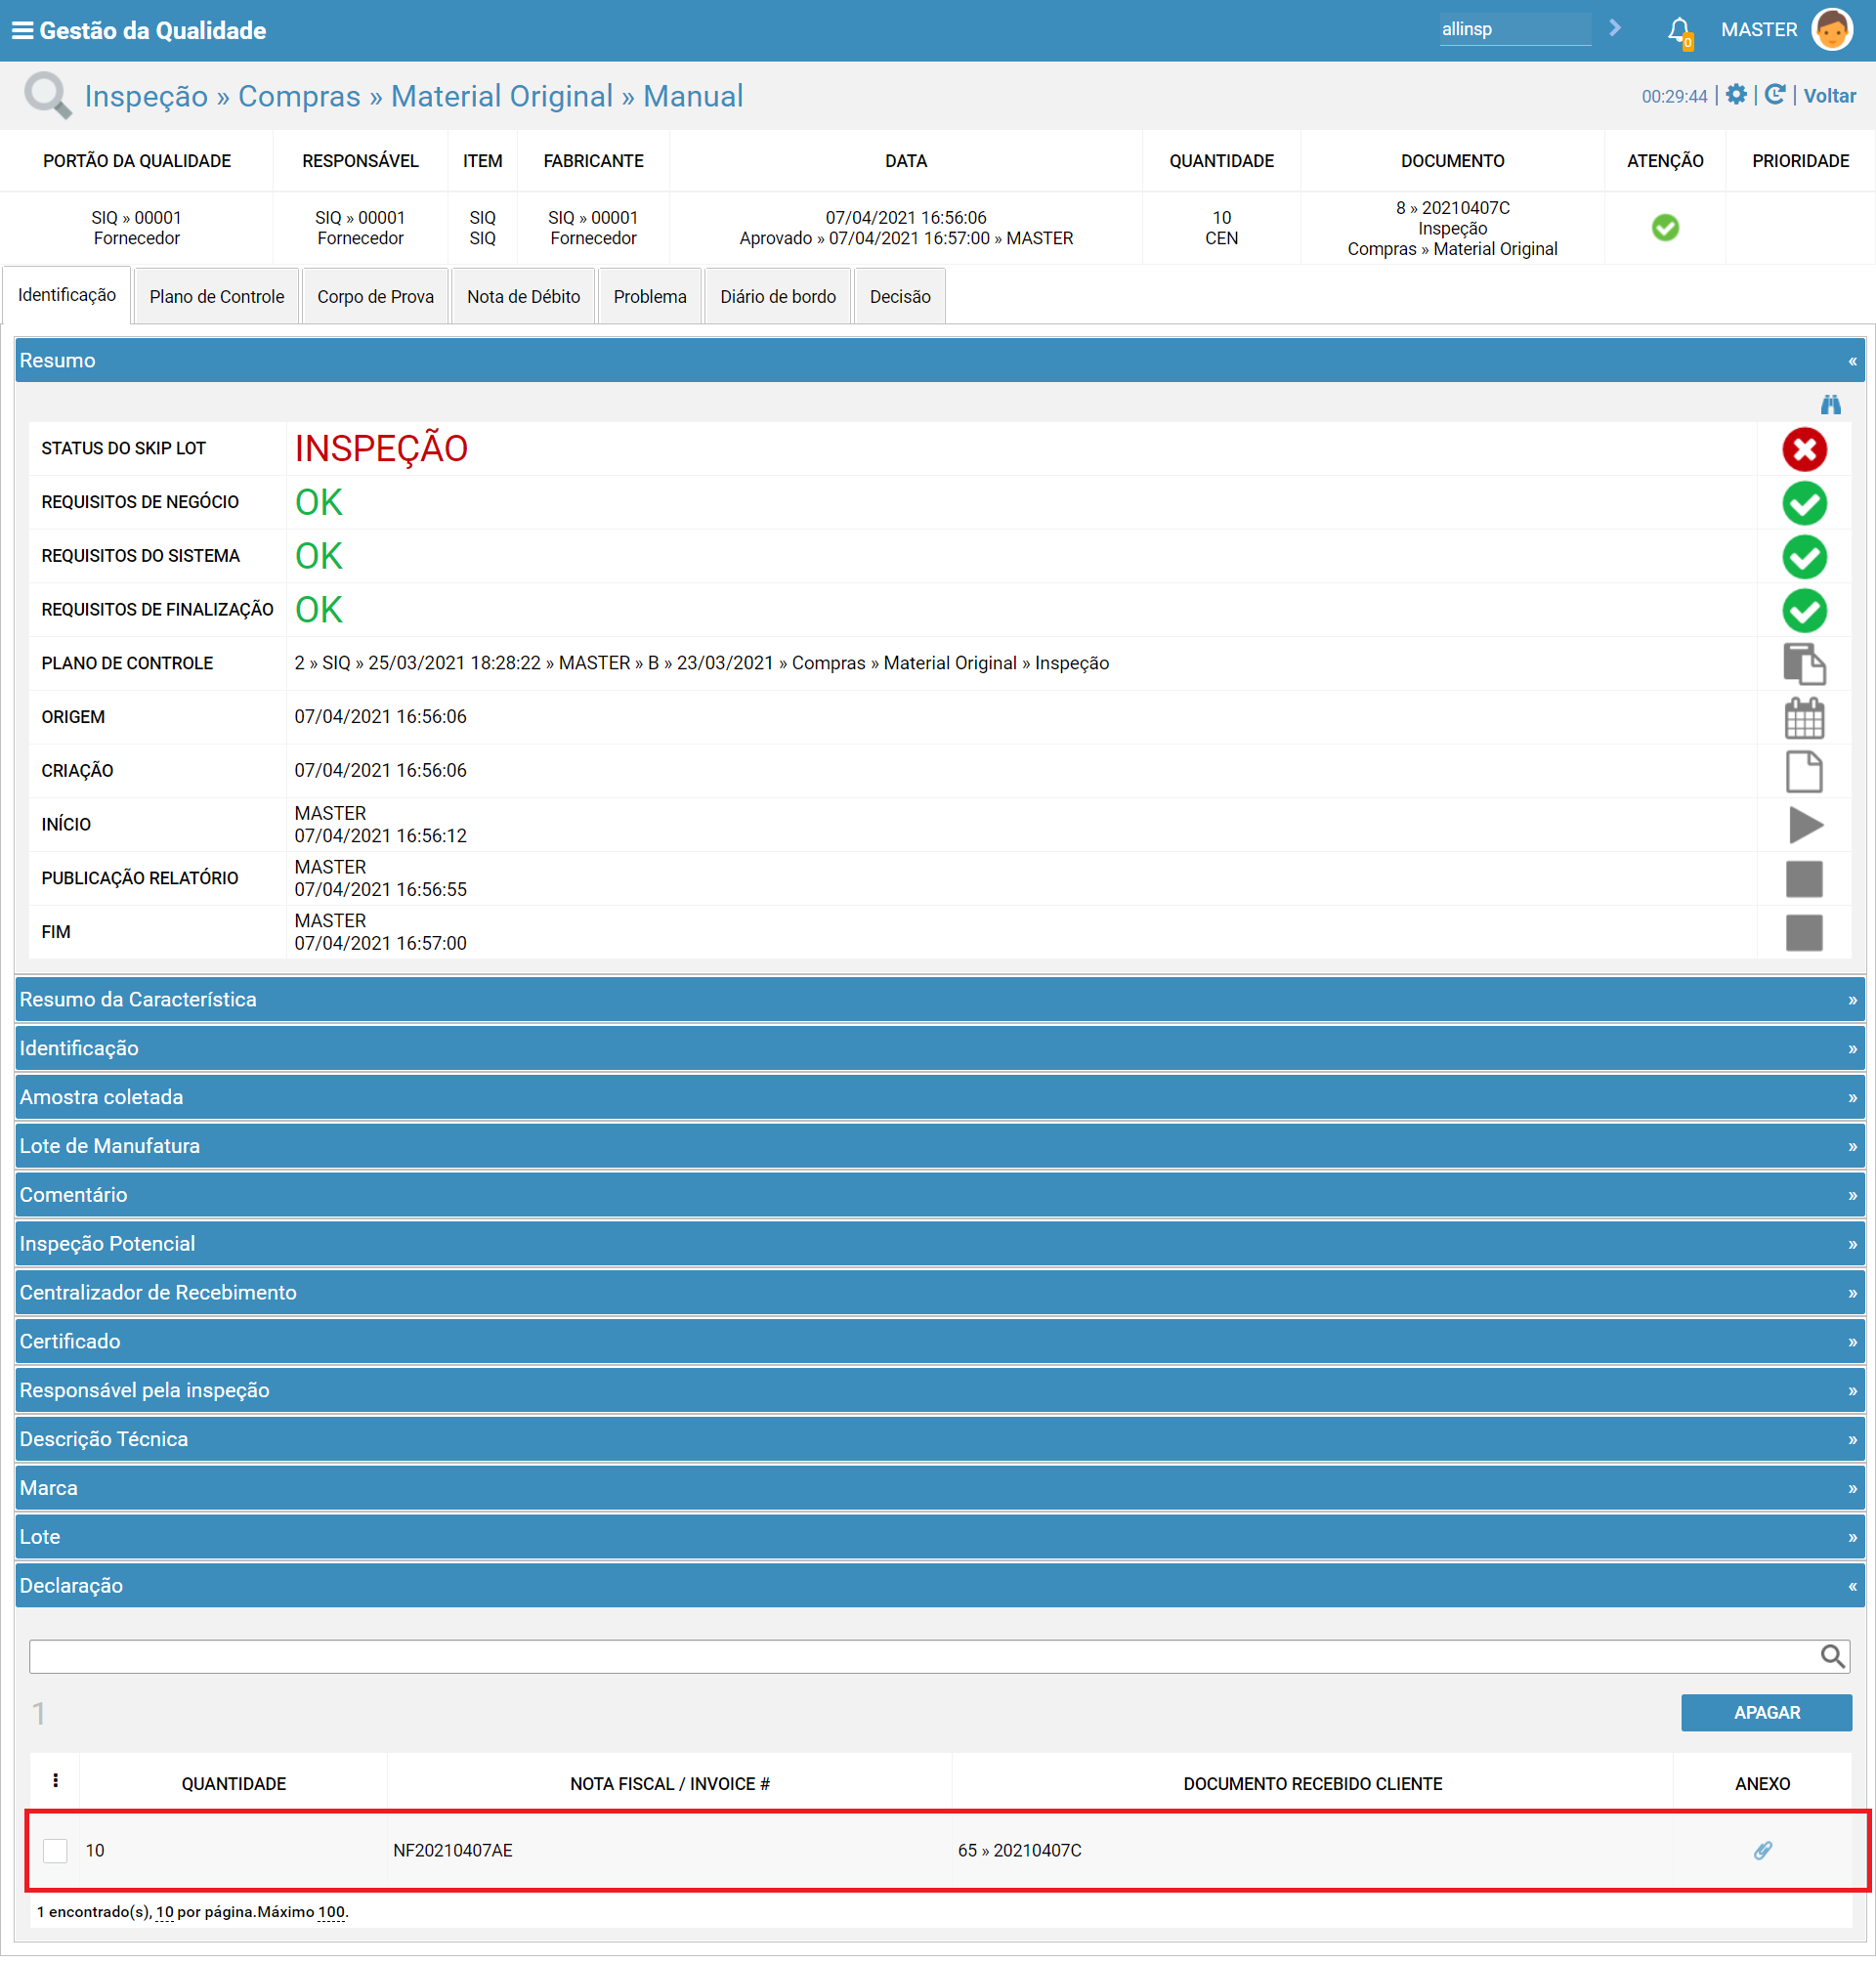Expand Resumo da Característica section

coord(939,999)
